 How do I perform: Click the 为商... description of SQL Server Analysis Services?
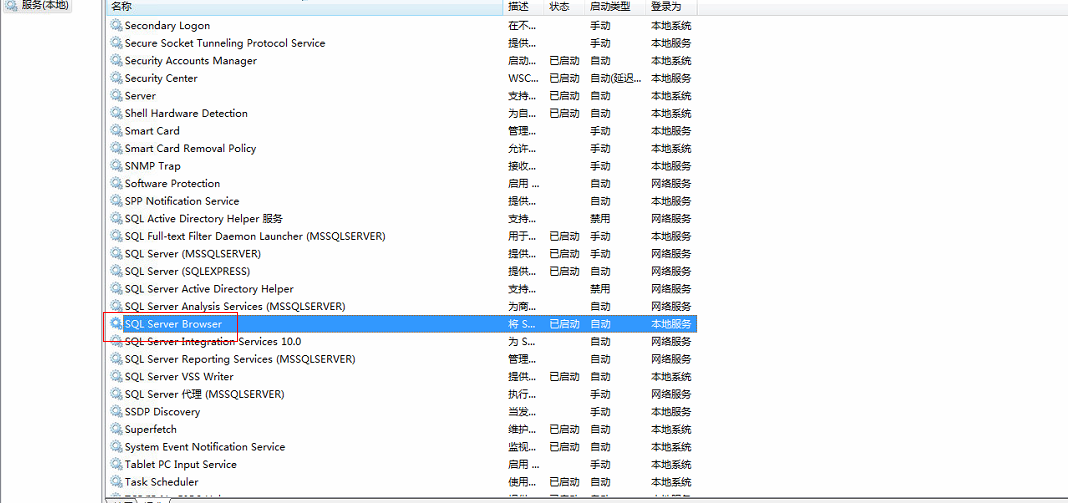(522, 307)
